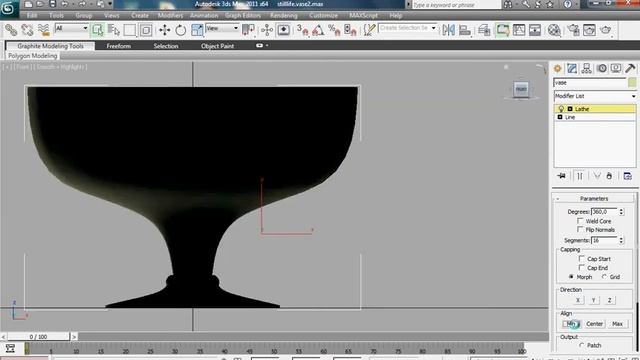Select Morph capping radio button
This screenshot has width=640, height=360.
point(571,277)
